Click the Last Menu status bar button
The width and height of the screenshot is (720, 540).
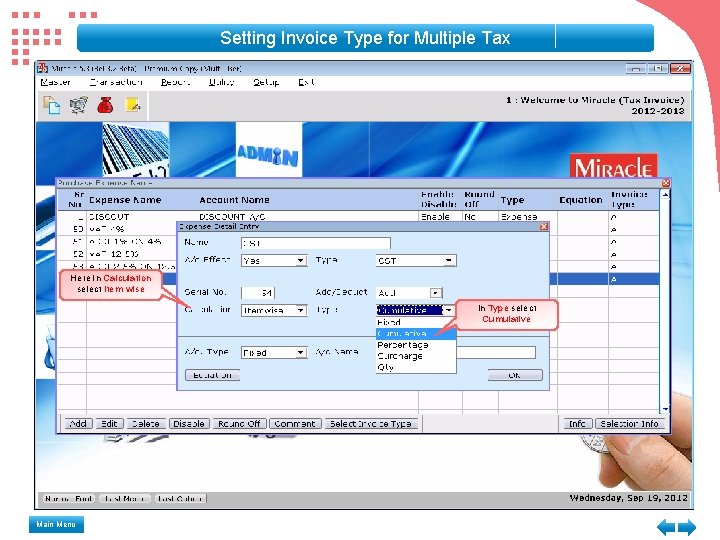[x=125, y=499]
